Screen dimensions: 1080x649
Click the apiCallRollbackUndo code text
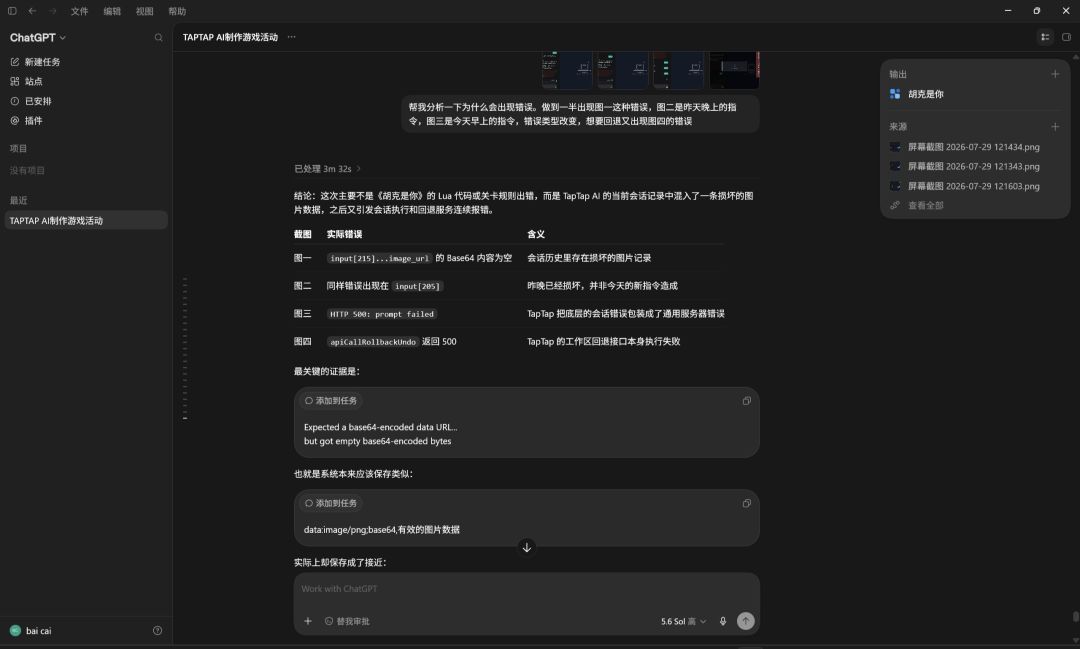tap(373, 342)
